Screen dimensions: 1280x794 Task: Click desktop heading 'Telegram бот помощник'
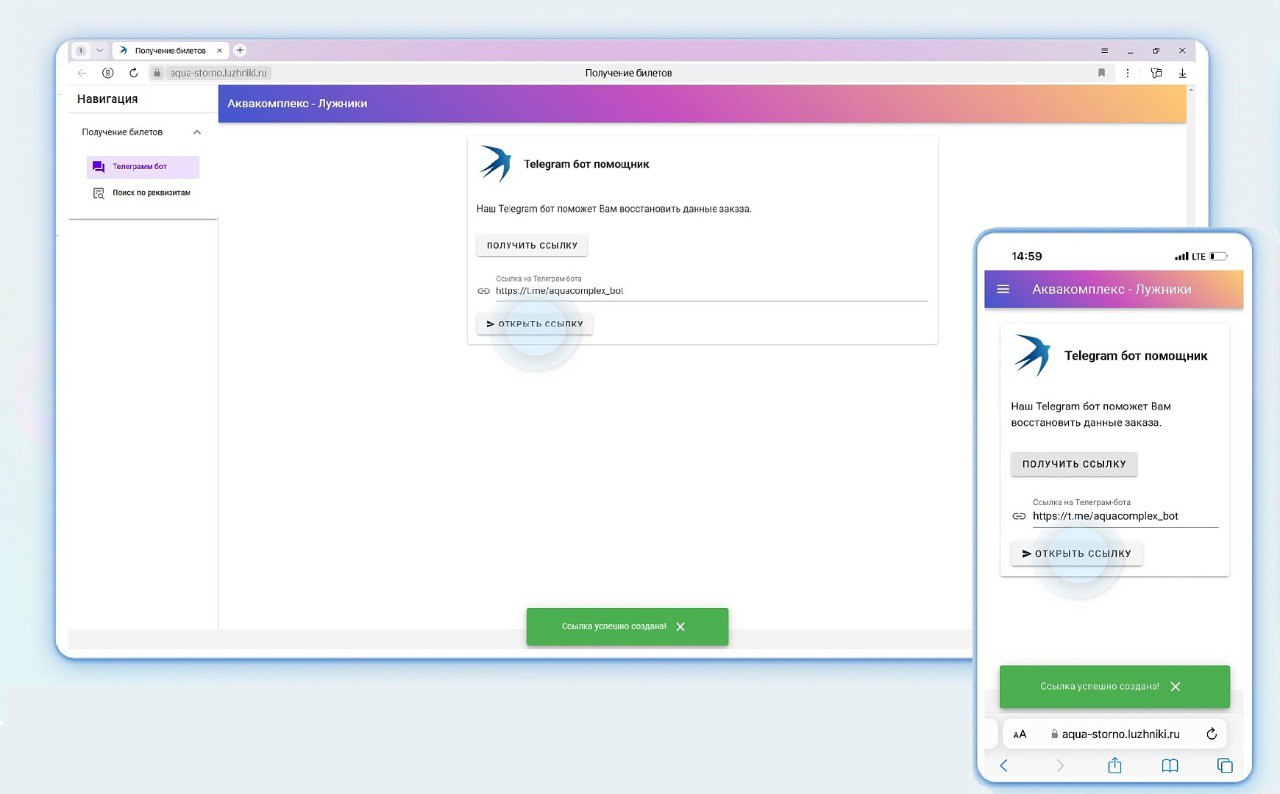pos(586,164)
